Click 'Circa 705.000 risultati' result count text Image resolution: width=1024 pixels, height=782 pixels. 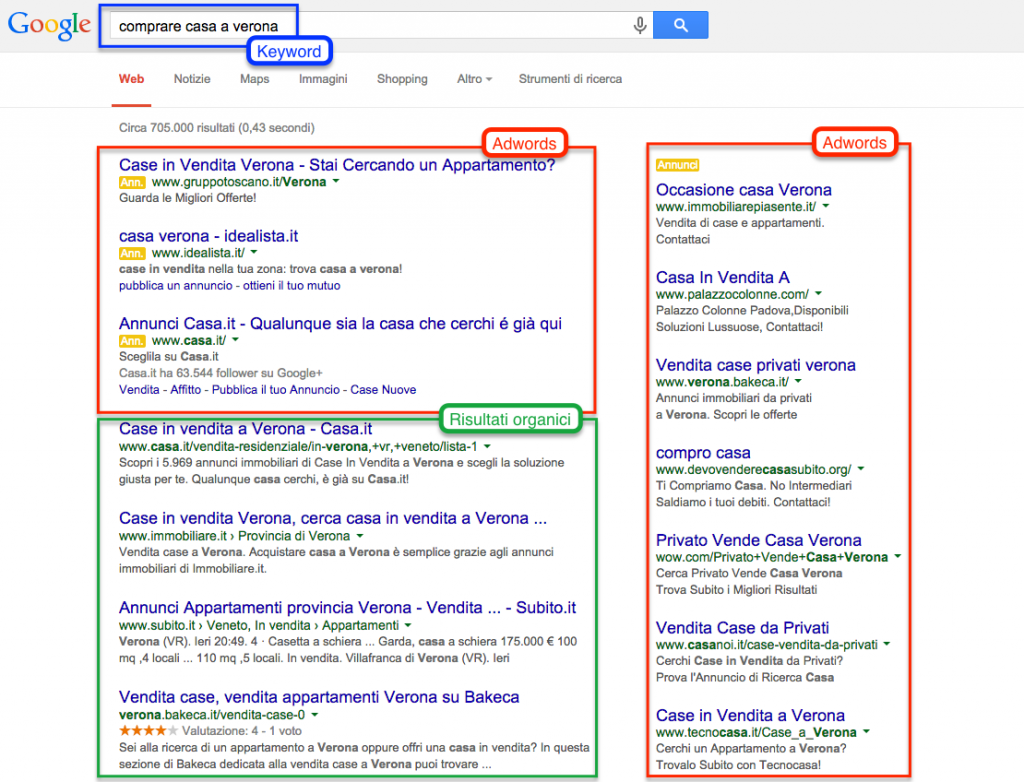pos(217,127)
